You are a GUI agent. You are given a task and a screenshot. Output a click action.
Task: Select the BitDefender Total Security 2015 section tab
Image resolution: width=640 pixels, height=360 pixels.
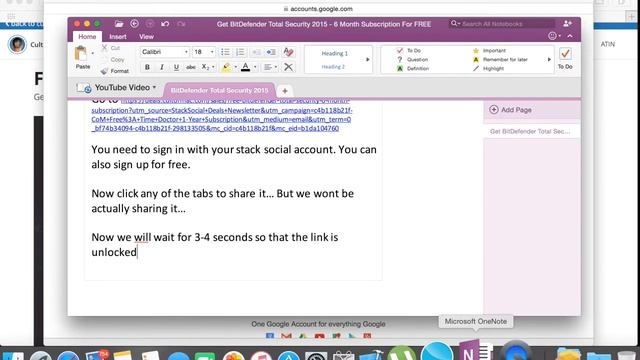[x=220, y=90]
